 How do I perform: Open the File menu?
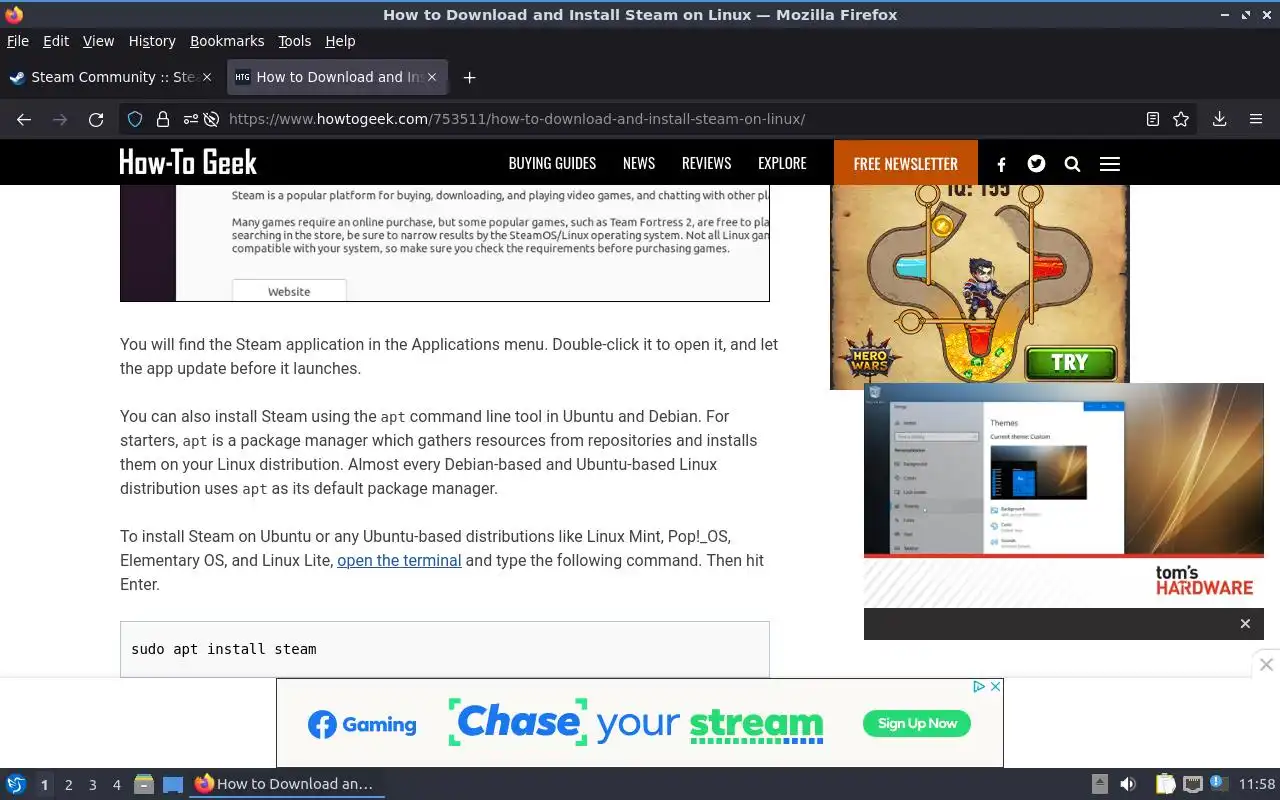(x=18, y=41)
